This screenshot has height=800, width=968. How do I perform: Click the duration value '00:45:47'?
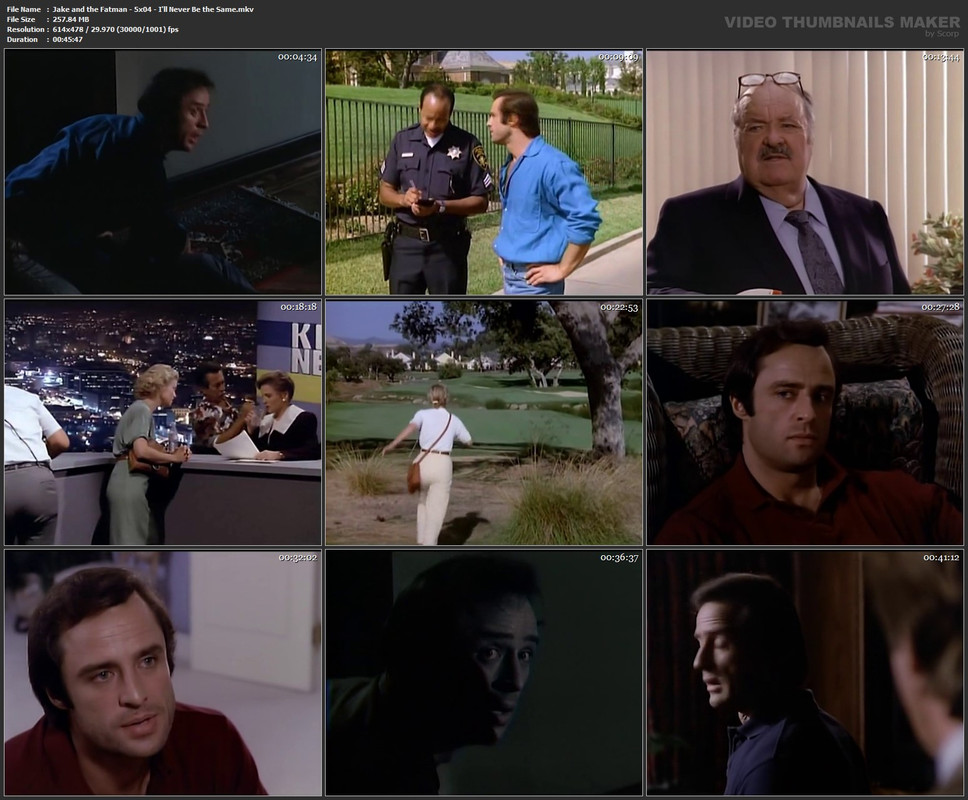(x=68, y=39)
